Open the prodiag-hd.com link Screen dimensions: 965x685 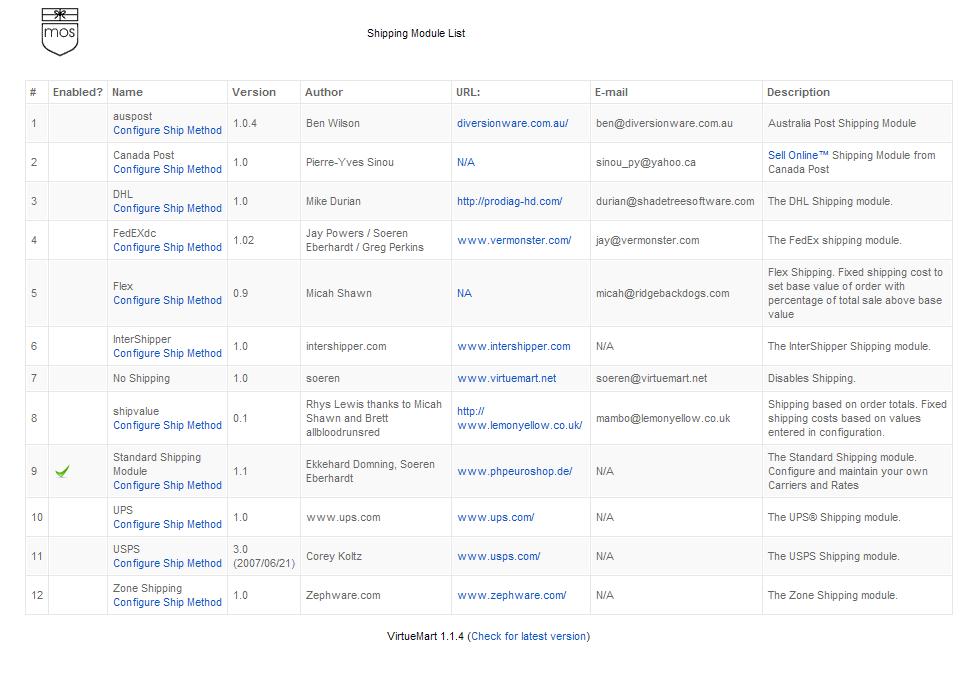[509, 202]
